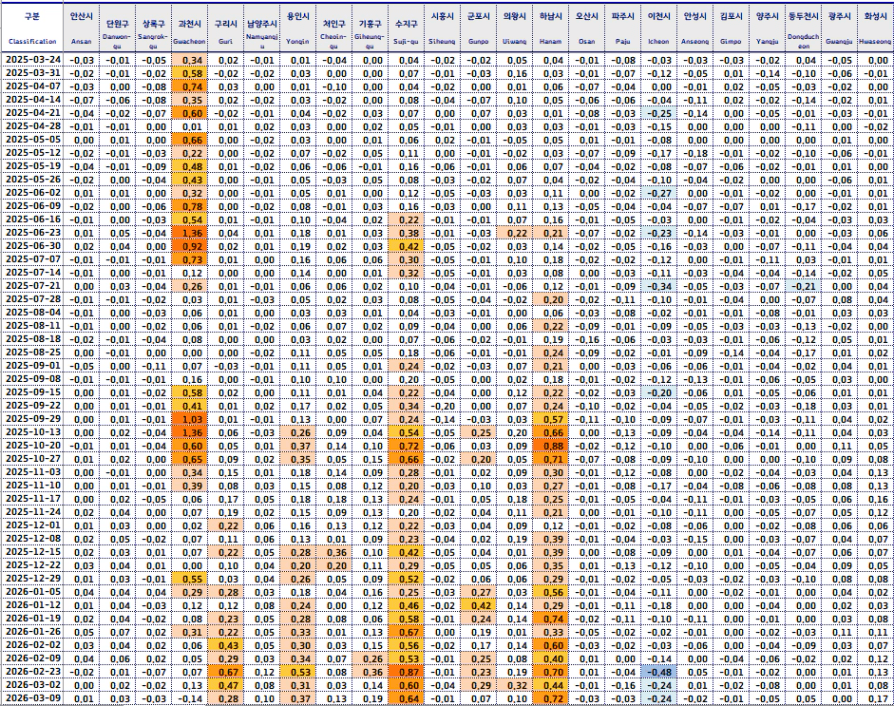Click Icheon's -0.48 cell on 2026-02-23
Image resolution: width=894 pixels, height=706 pixels.
(659, 672)
